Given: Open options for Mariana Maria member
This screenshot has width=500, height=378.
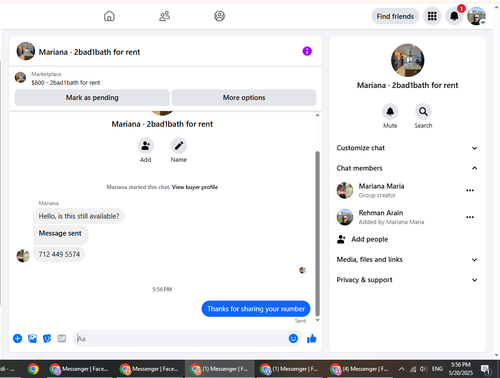Looking at the screenshot, I should click(x=470, y=190).
